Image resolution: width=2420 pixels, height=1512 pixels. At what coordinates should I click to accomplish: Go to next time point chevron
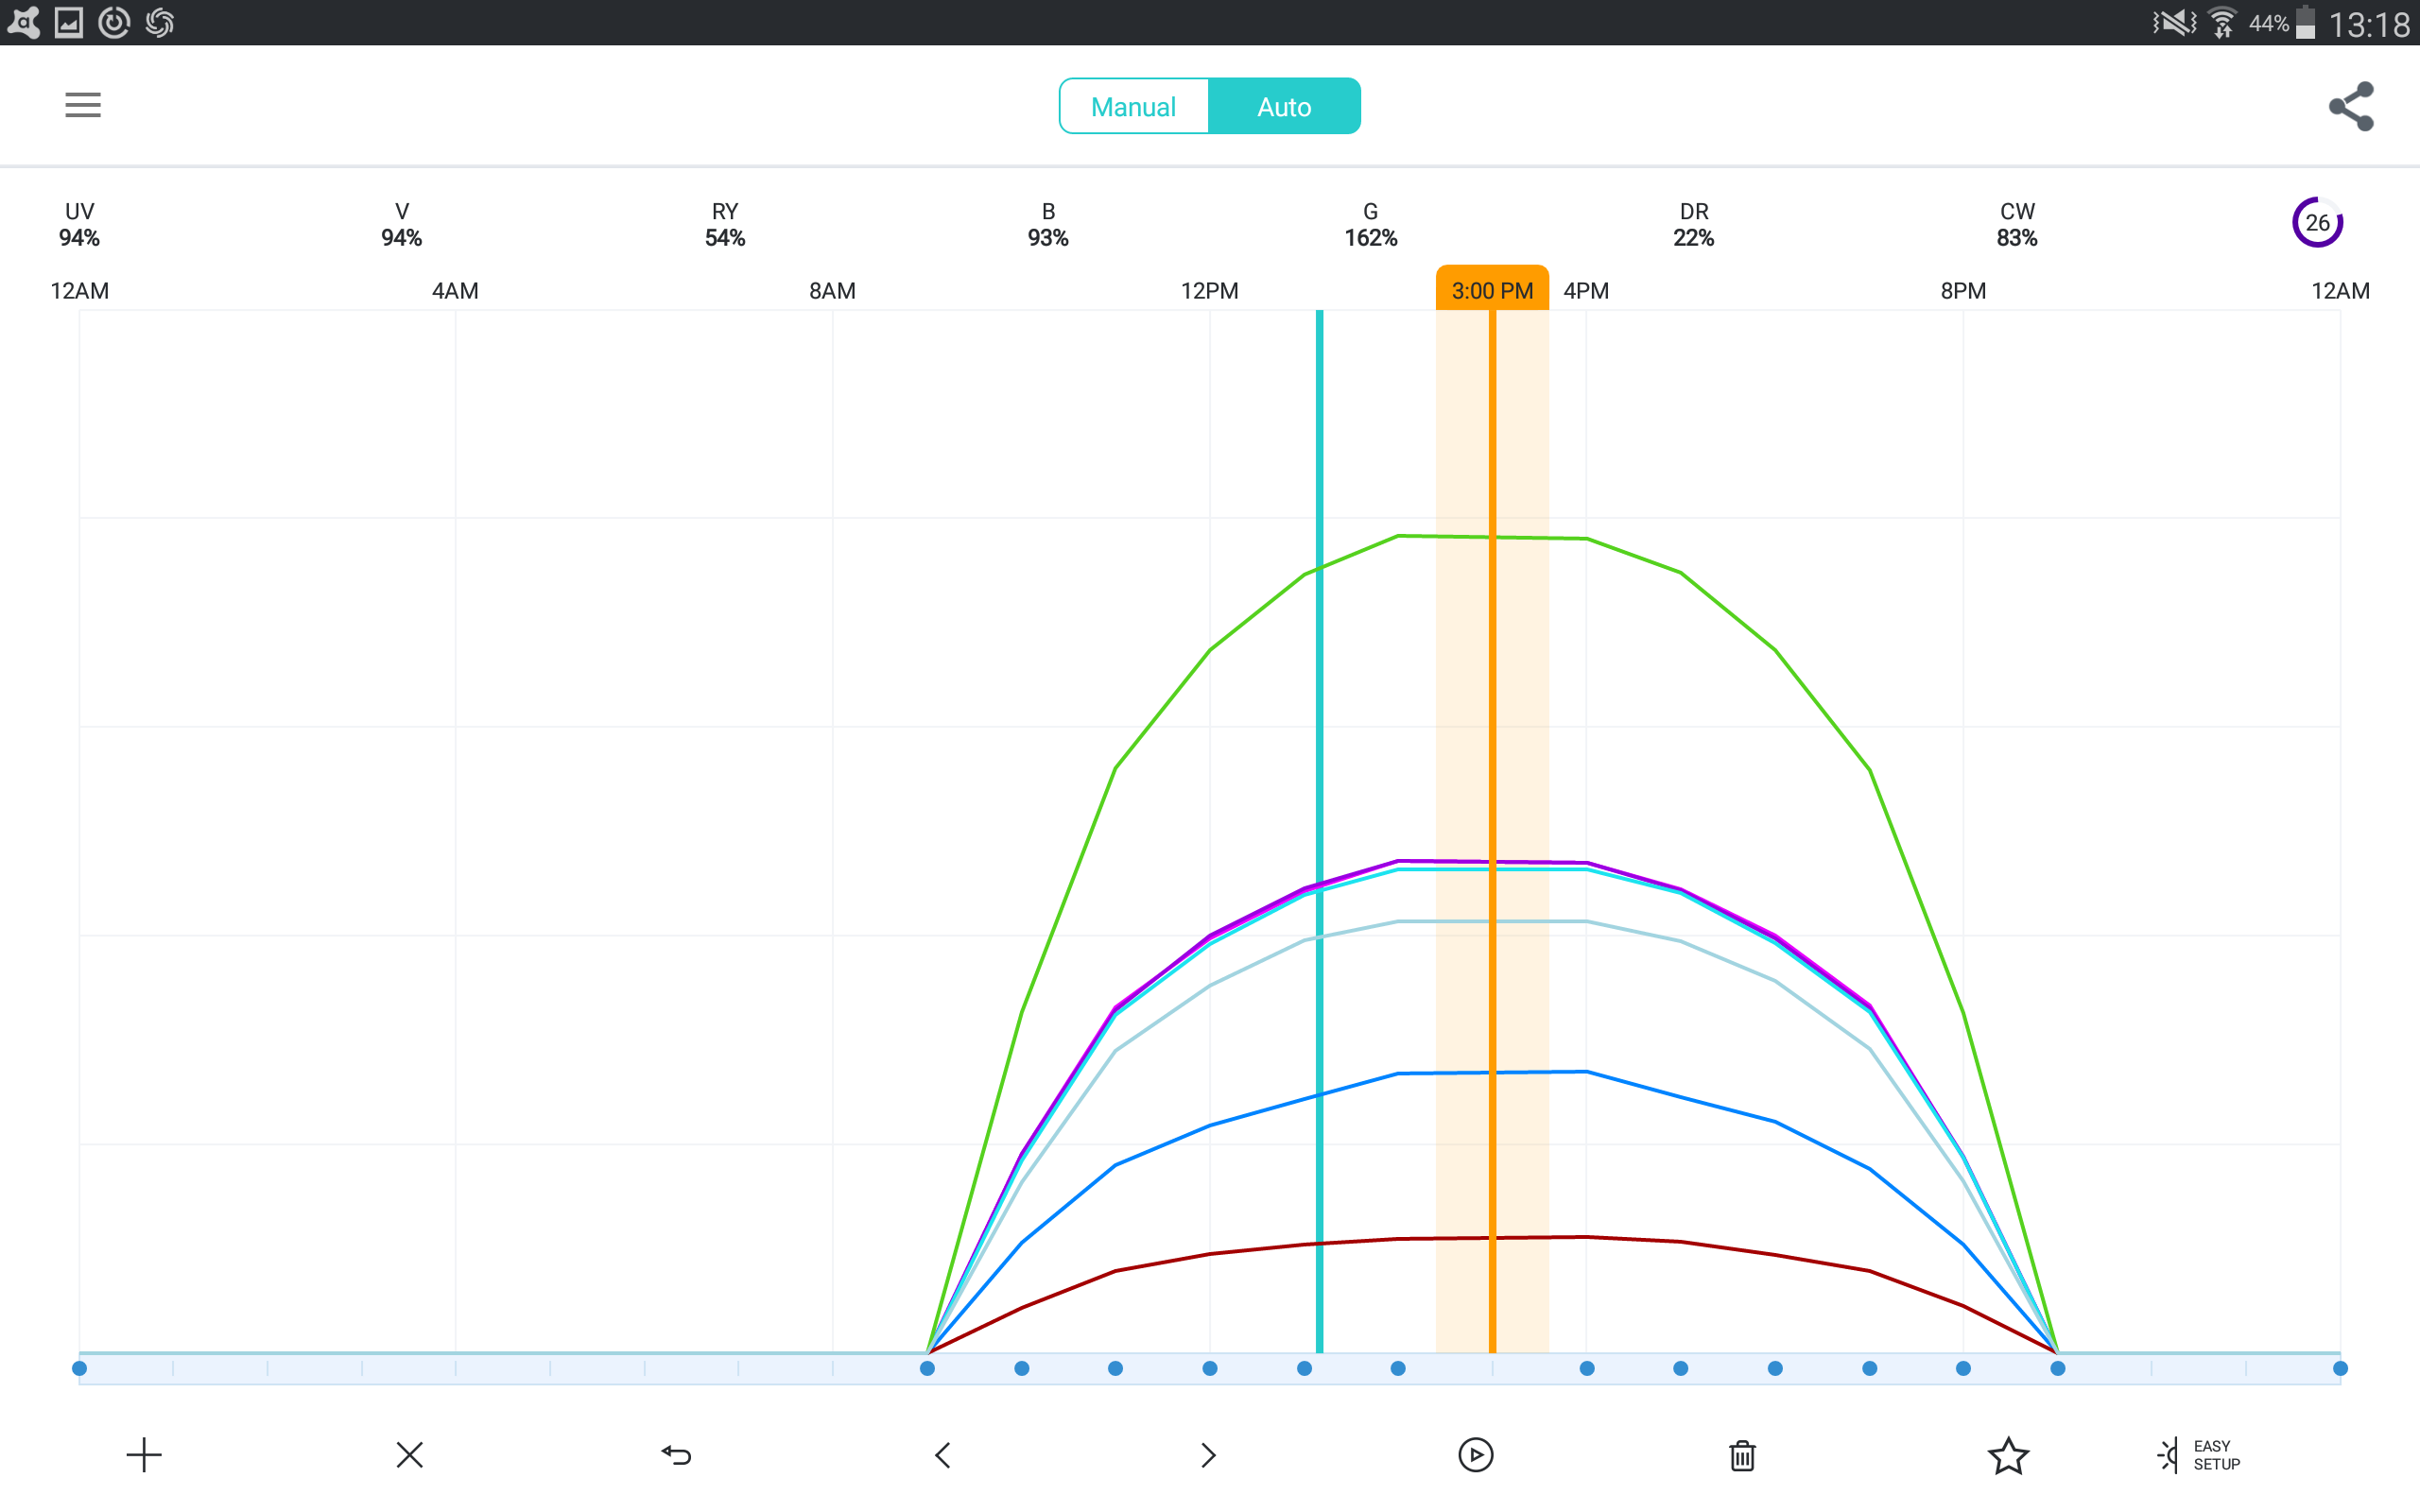coord(1208,1455)
